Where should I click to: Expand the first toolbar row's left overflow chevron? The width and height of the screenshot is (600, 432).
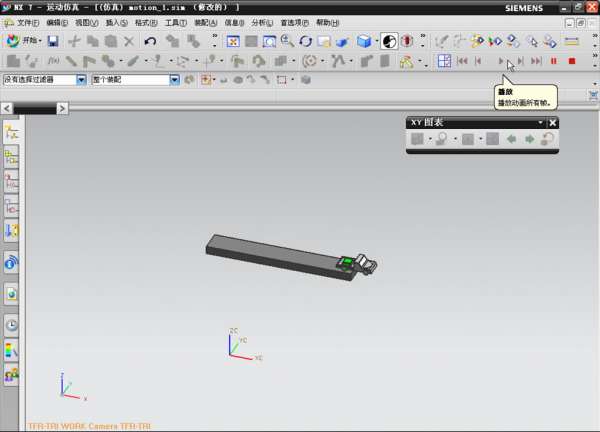coord(215,41)
